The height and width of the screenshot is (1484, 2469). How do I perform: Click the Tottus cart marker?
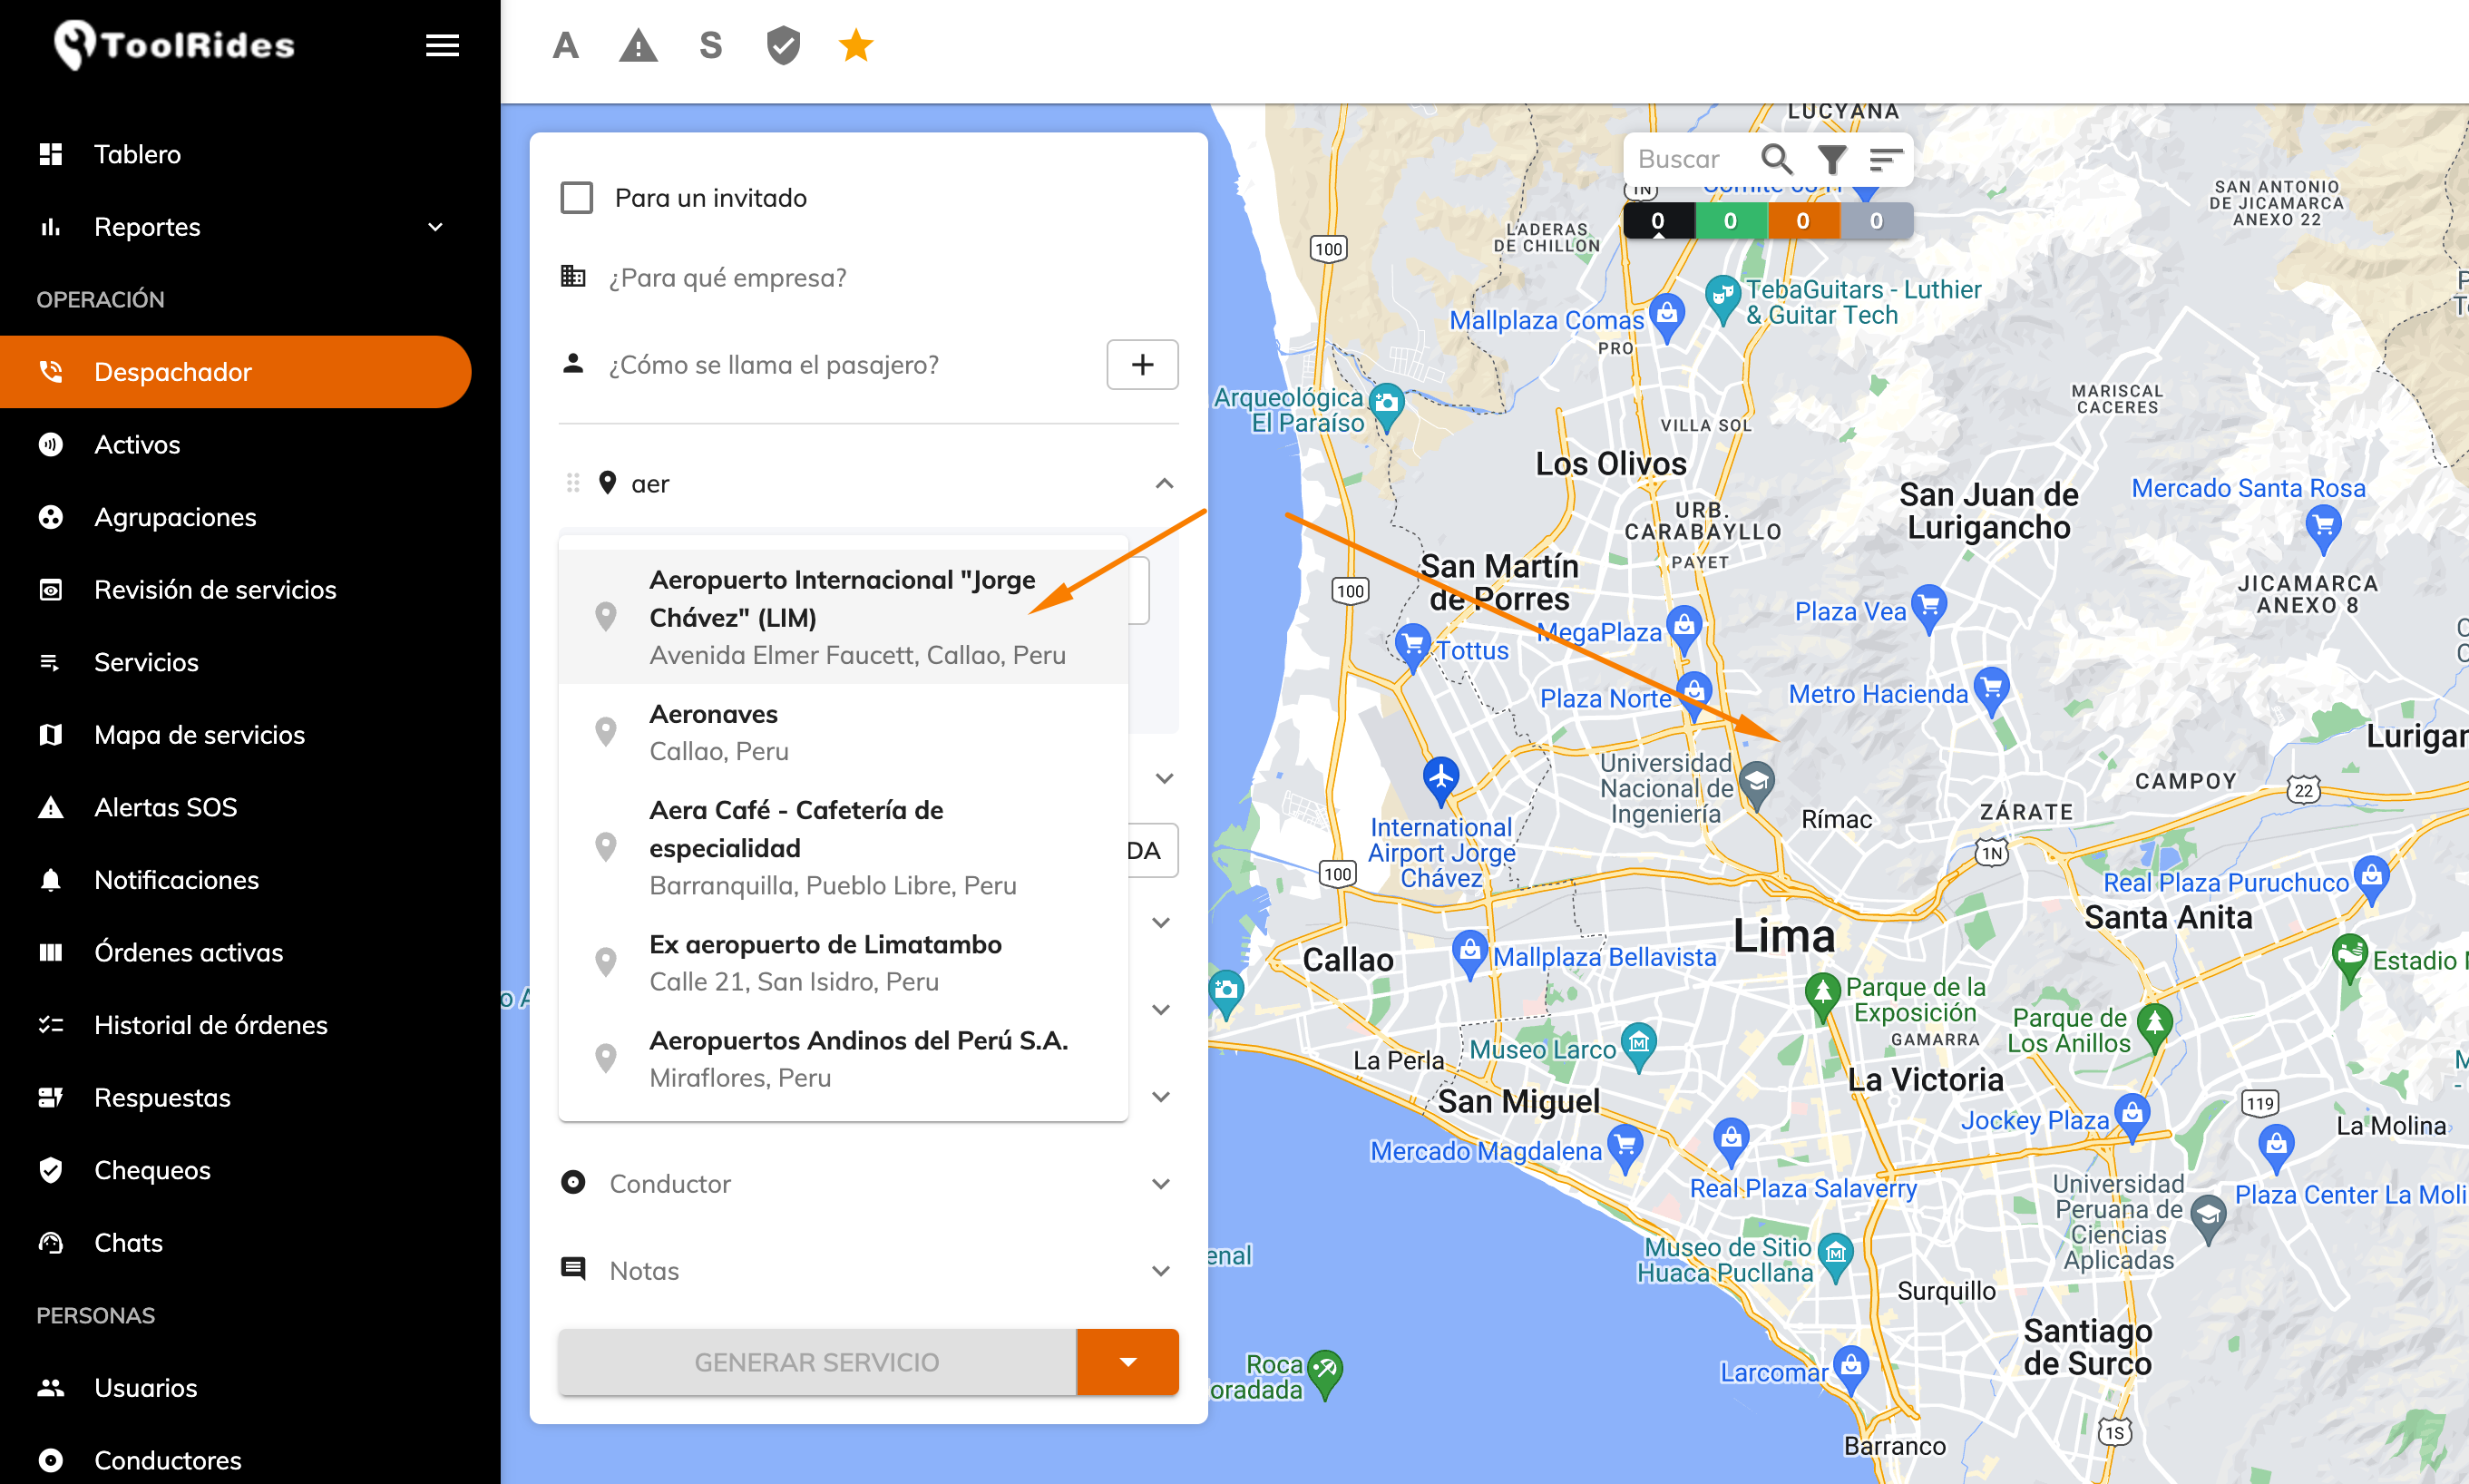coord(1412,646)
